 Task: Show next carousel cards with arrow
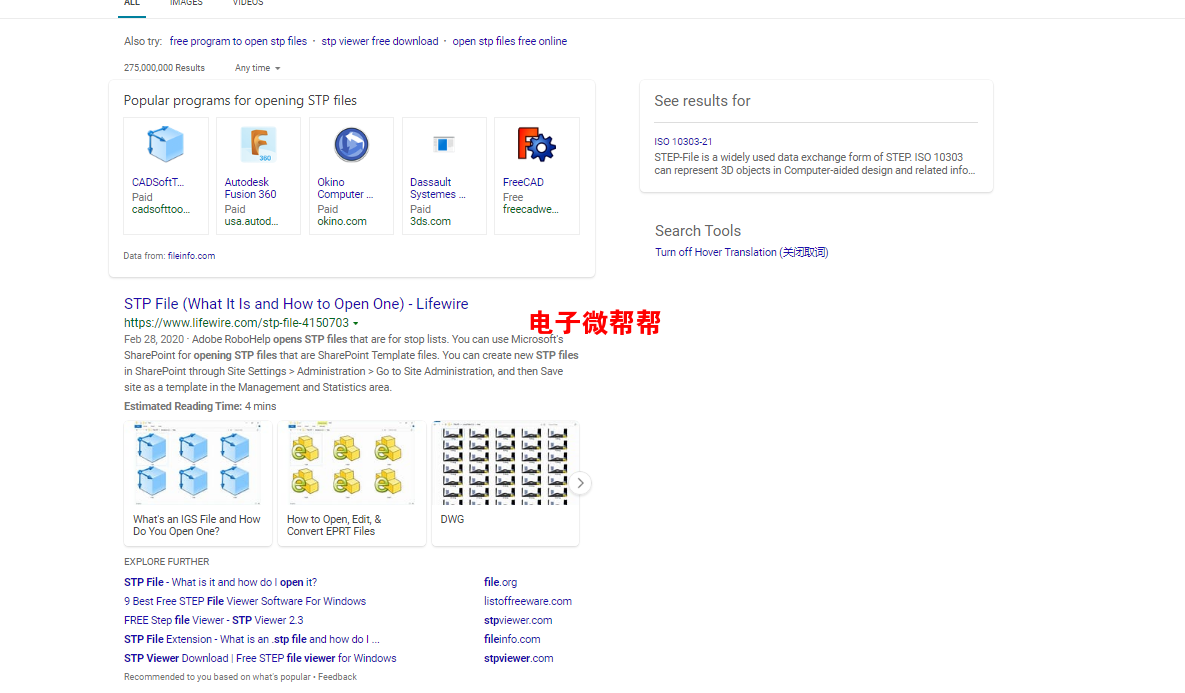tap(580, 483)
